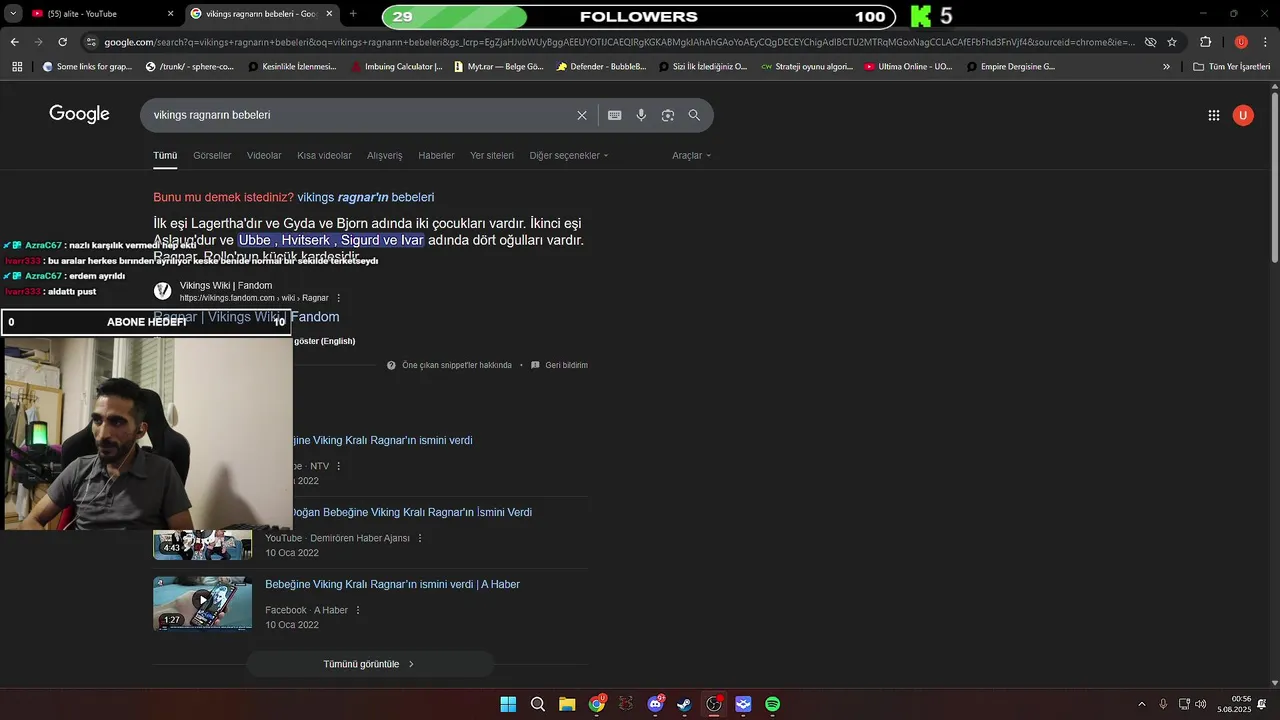Open the Google apps grid
Viewport: 1280px width, 720px height.
pos(1214,115)
